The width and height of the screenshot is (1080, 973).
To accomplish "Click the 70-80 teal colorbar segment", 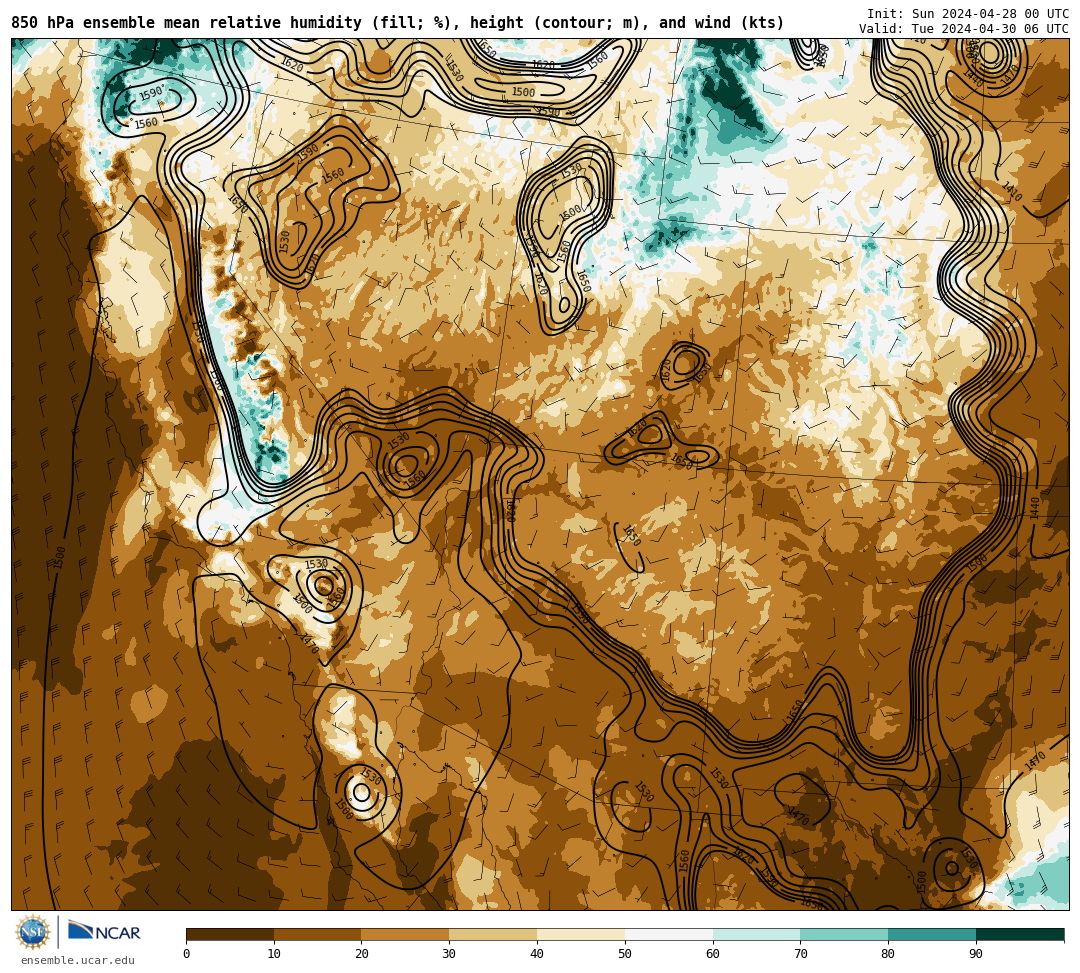I will coord(844,934).
